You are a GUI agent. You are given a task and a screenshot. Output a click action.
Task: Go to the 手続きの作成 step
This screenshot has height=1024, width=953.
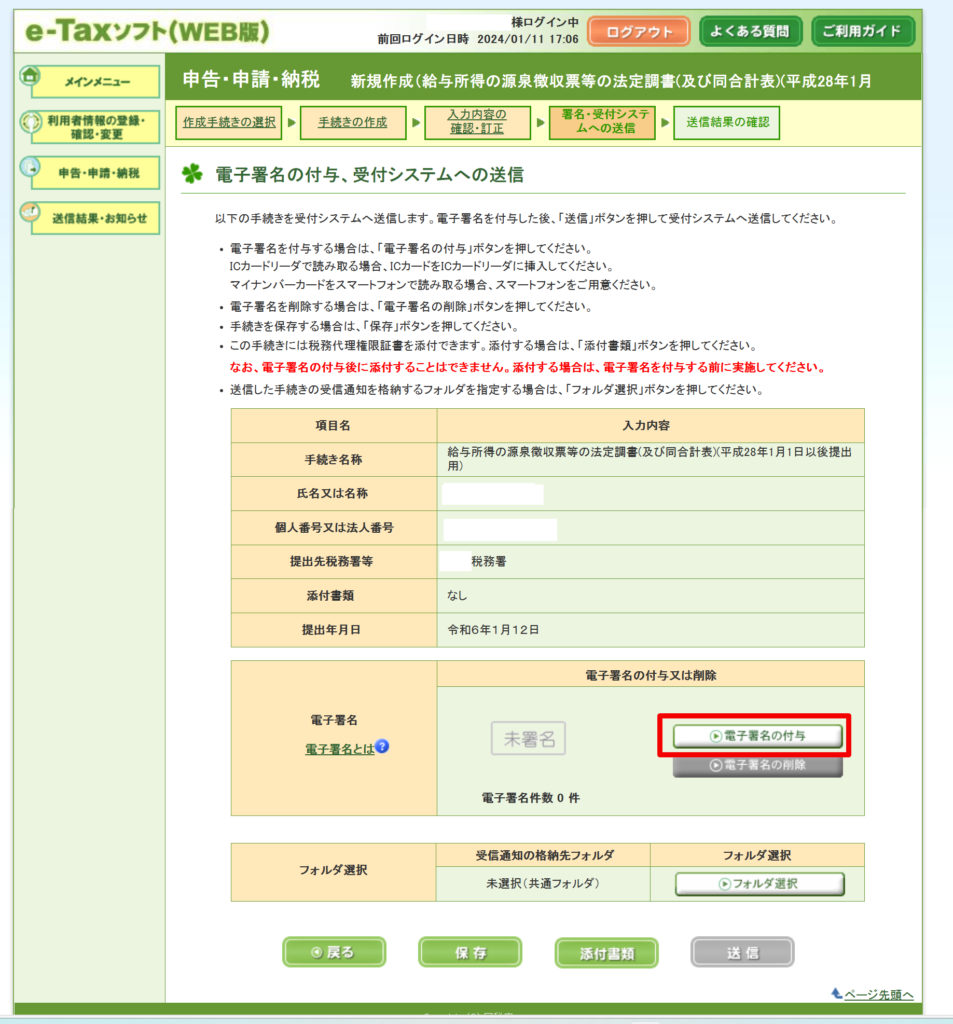coord(353,122)
